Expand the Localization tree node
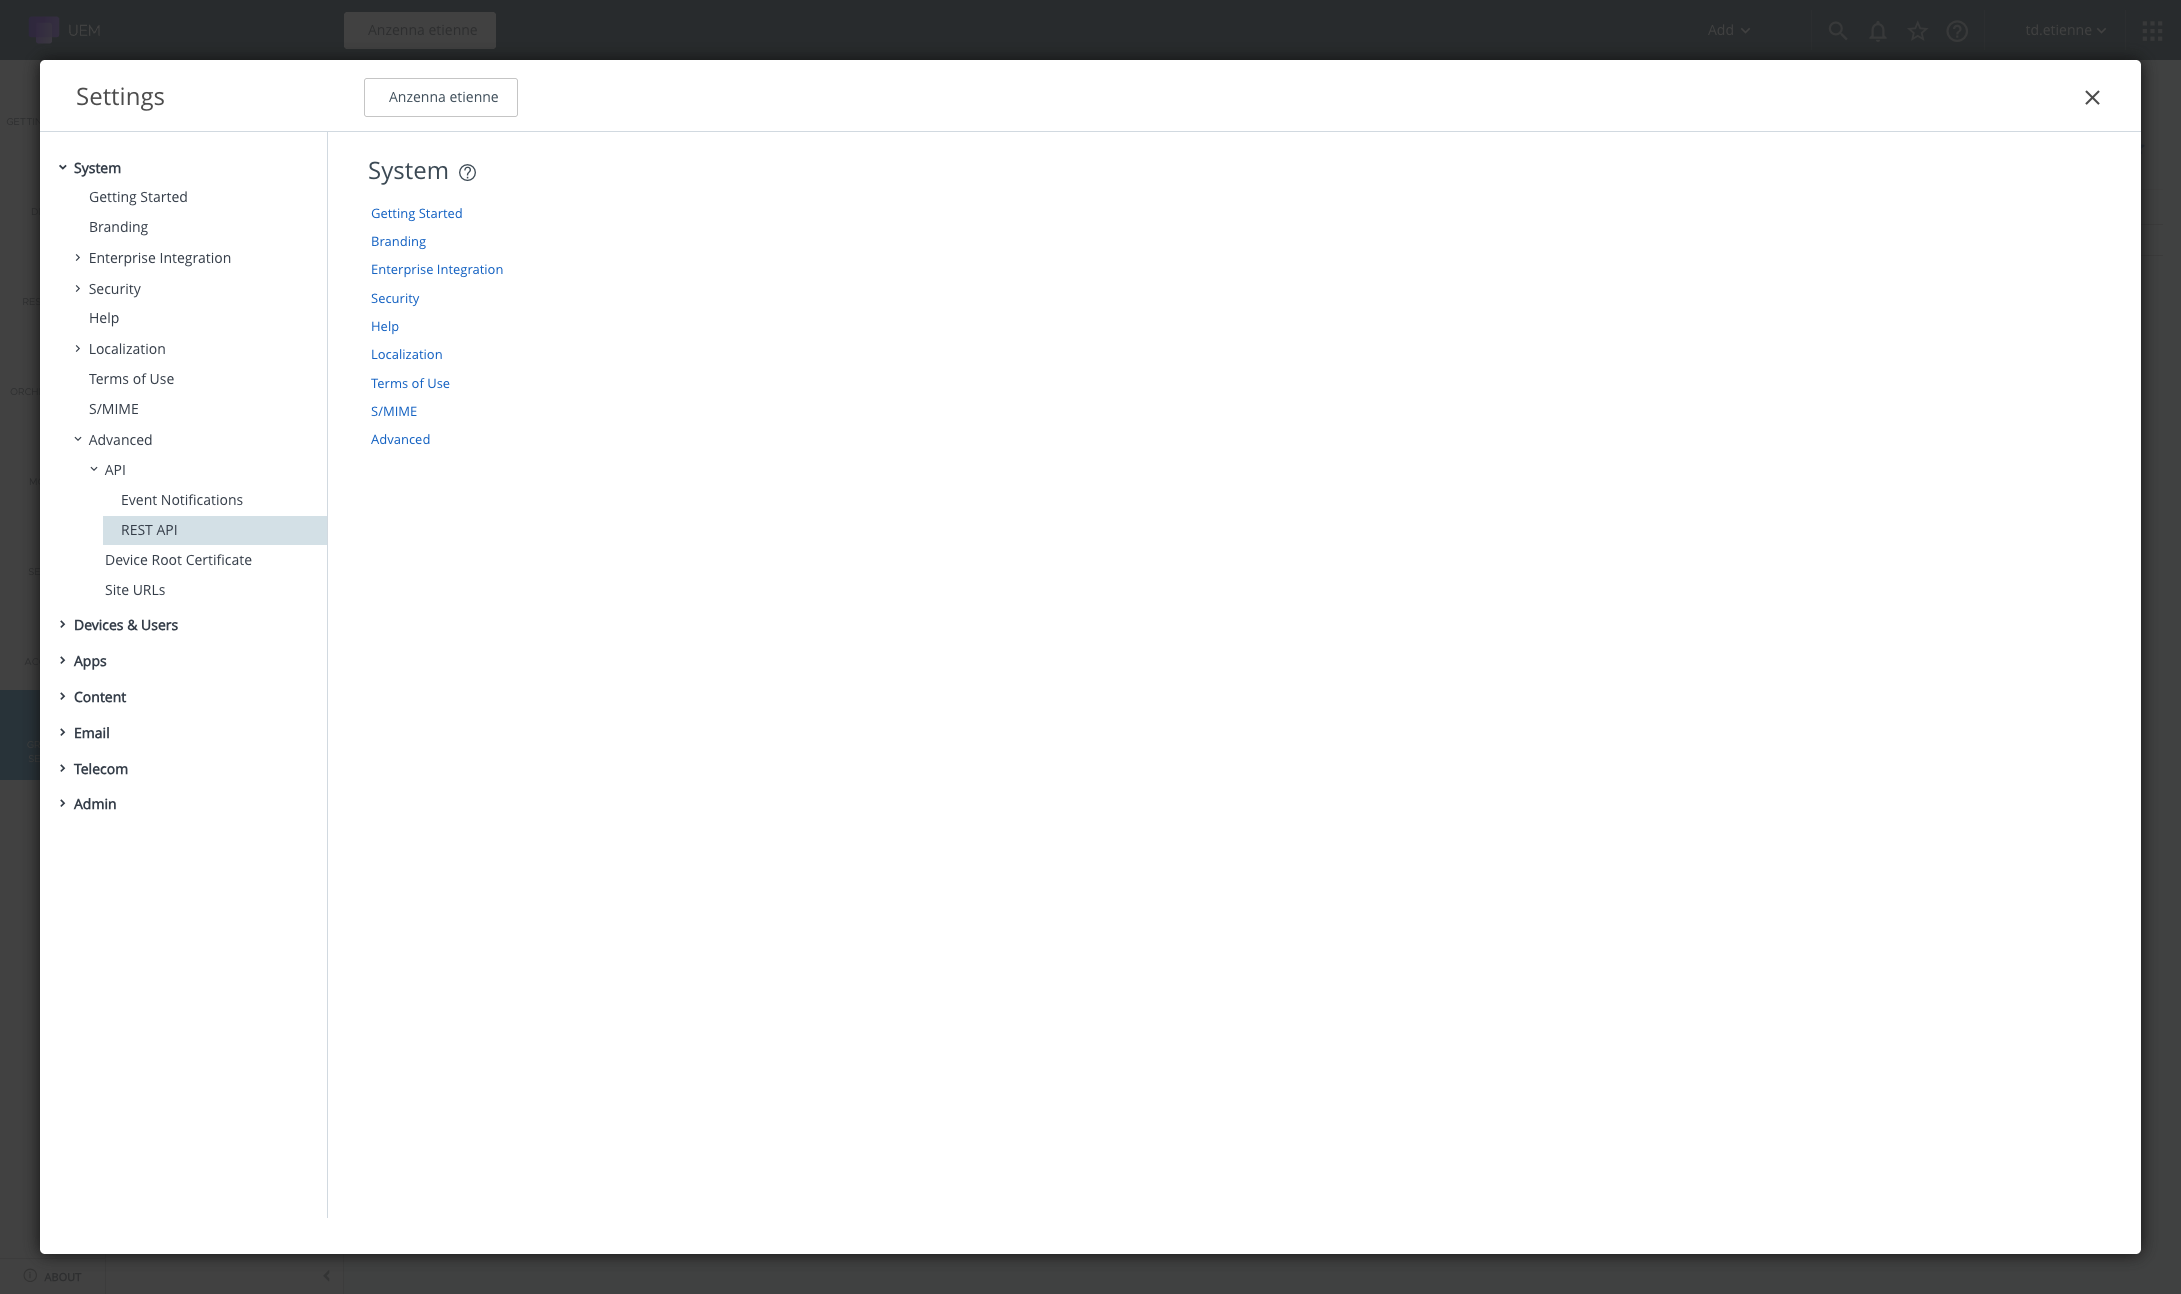The width and height of the screenshot is (2181, 1294). (78, 349)
